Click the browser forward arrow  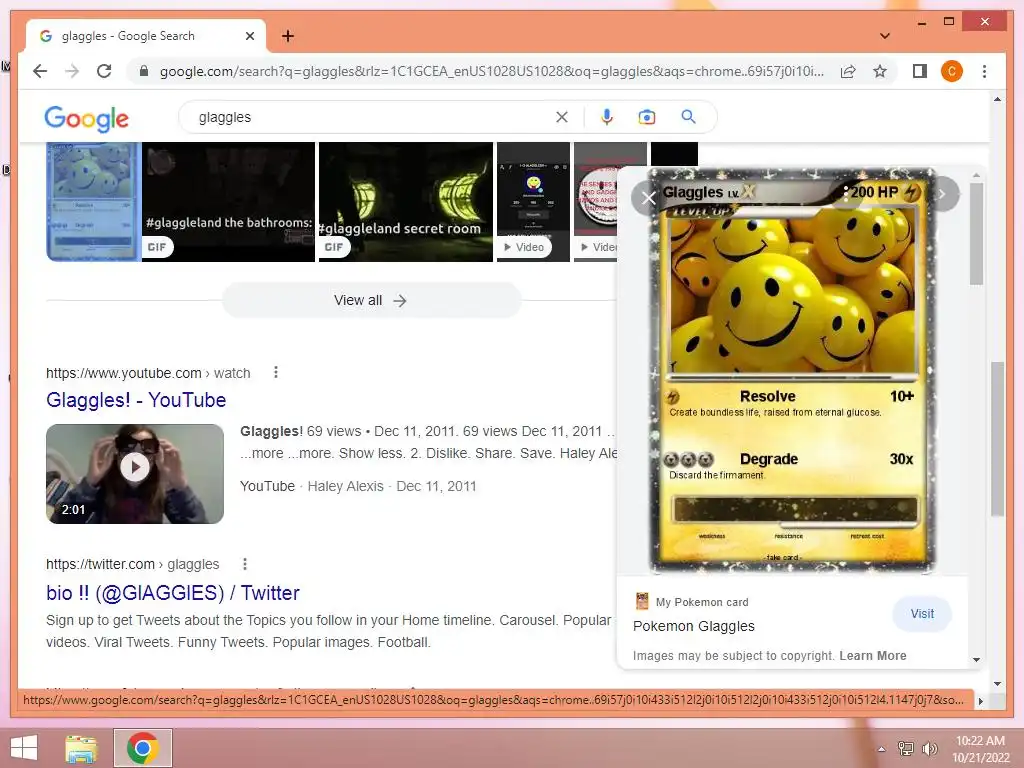72,71
